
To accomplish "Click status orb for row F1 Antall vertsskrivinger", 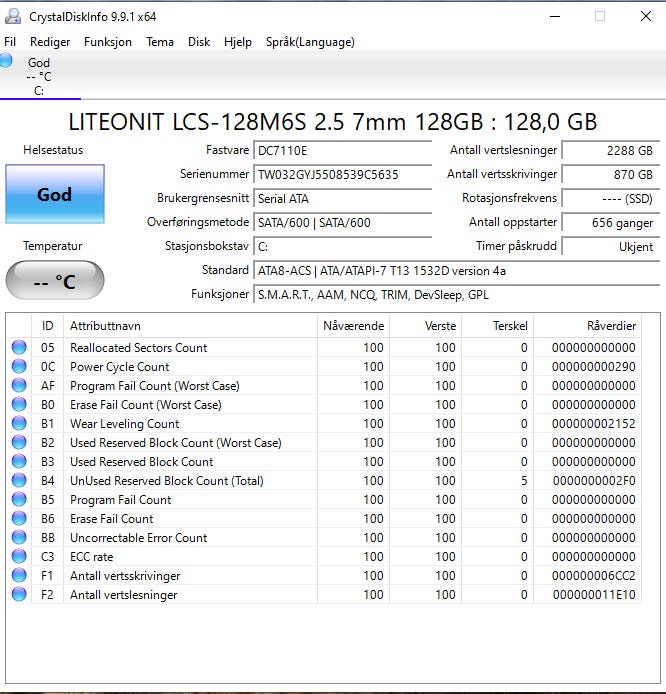I will pos(19,575).
